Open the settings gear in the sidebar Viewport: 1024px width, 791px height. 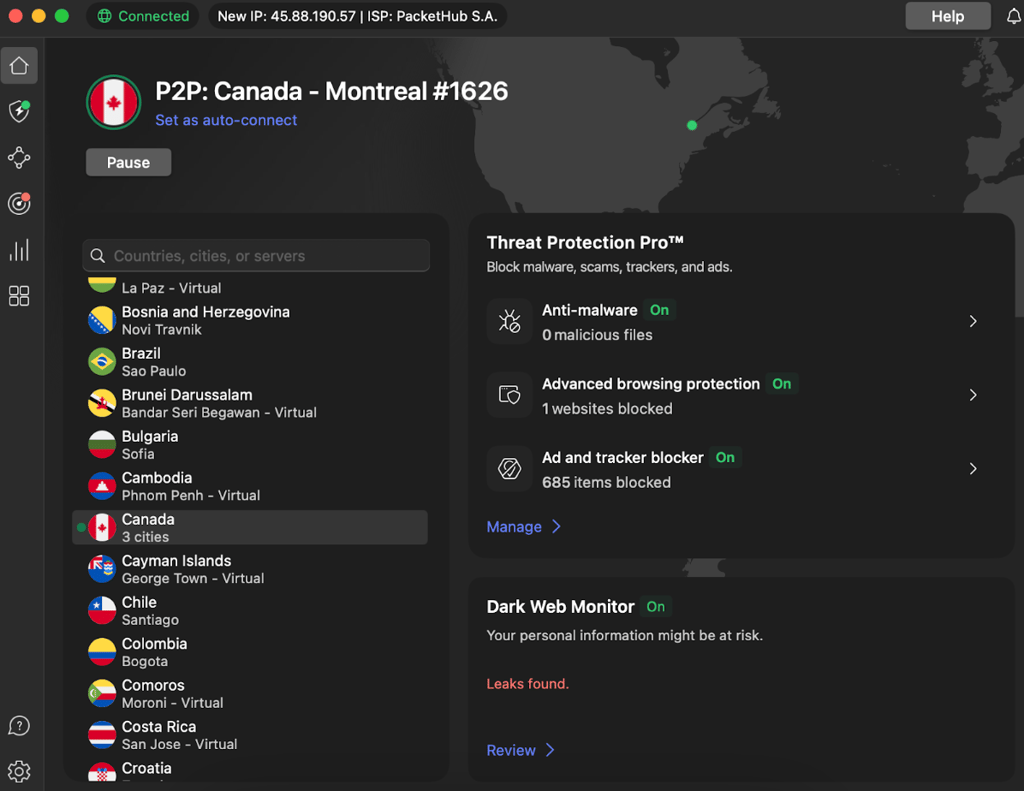(x=19, y=771)
